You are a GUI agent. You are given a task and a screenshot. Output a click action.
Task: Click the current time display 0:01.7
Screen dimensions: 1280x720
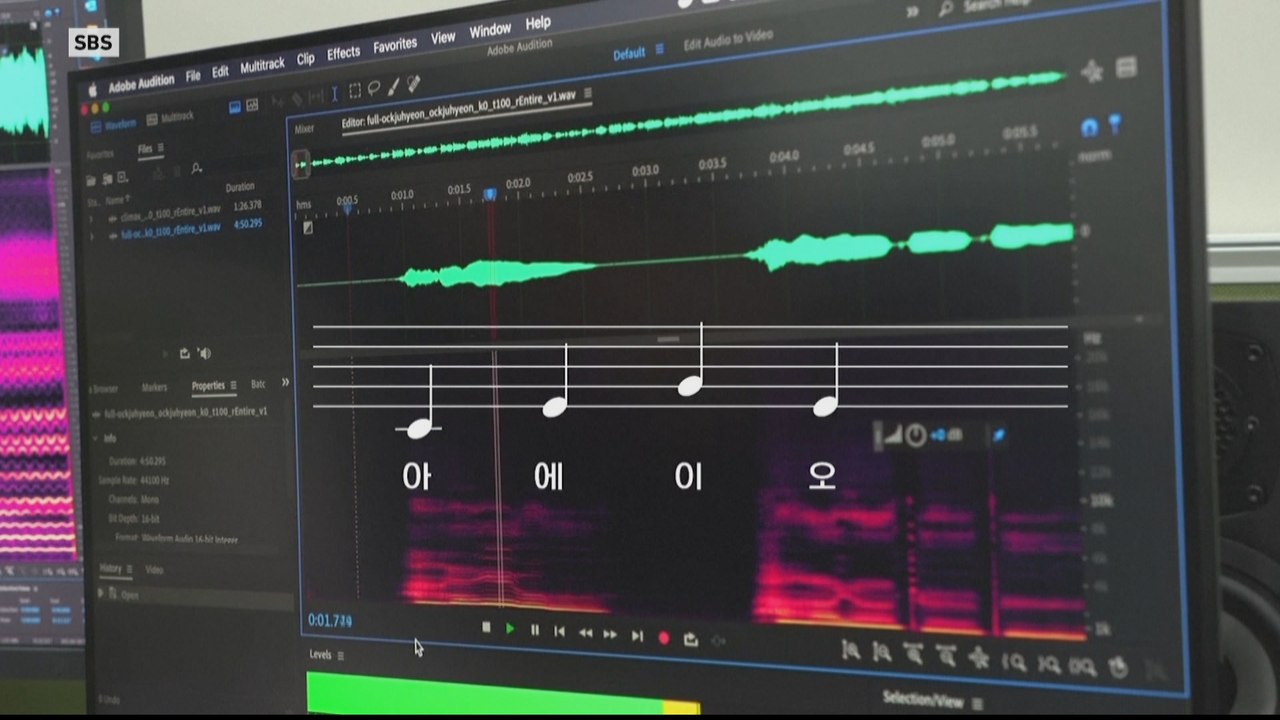(x=329, y=621)
